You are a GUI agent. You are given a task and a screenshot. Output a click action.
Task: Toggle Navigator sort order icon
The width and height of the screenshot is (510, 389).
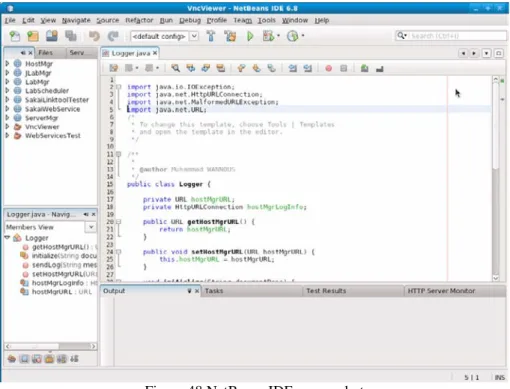click(74, 359)
